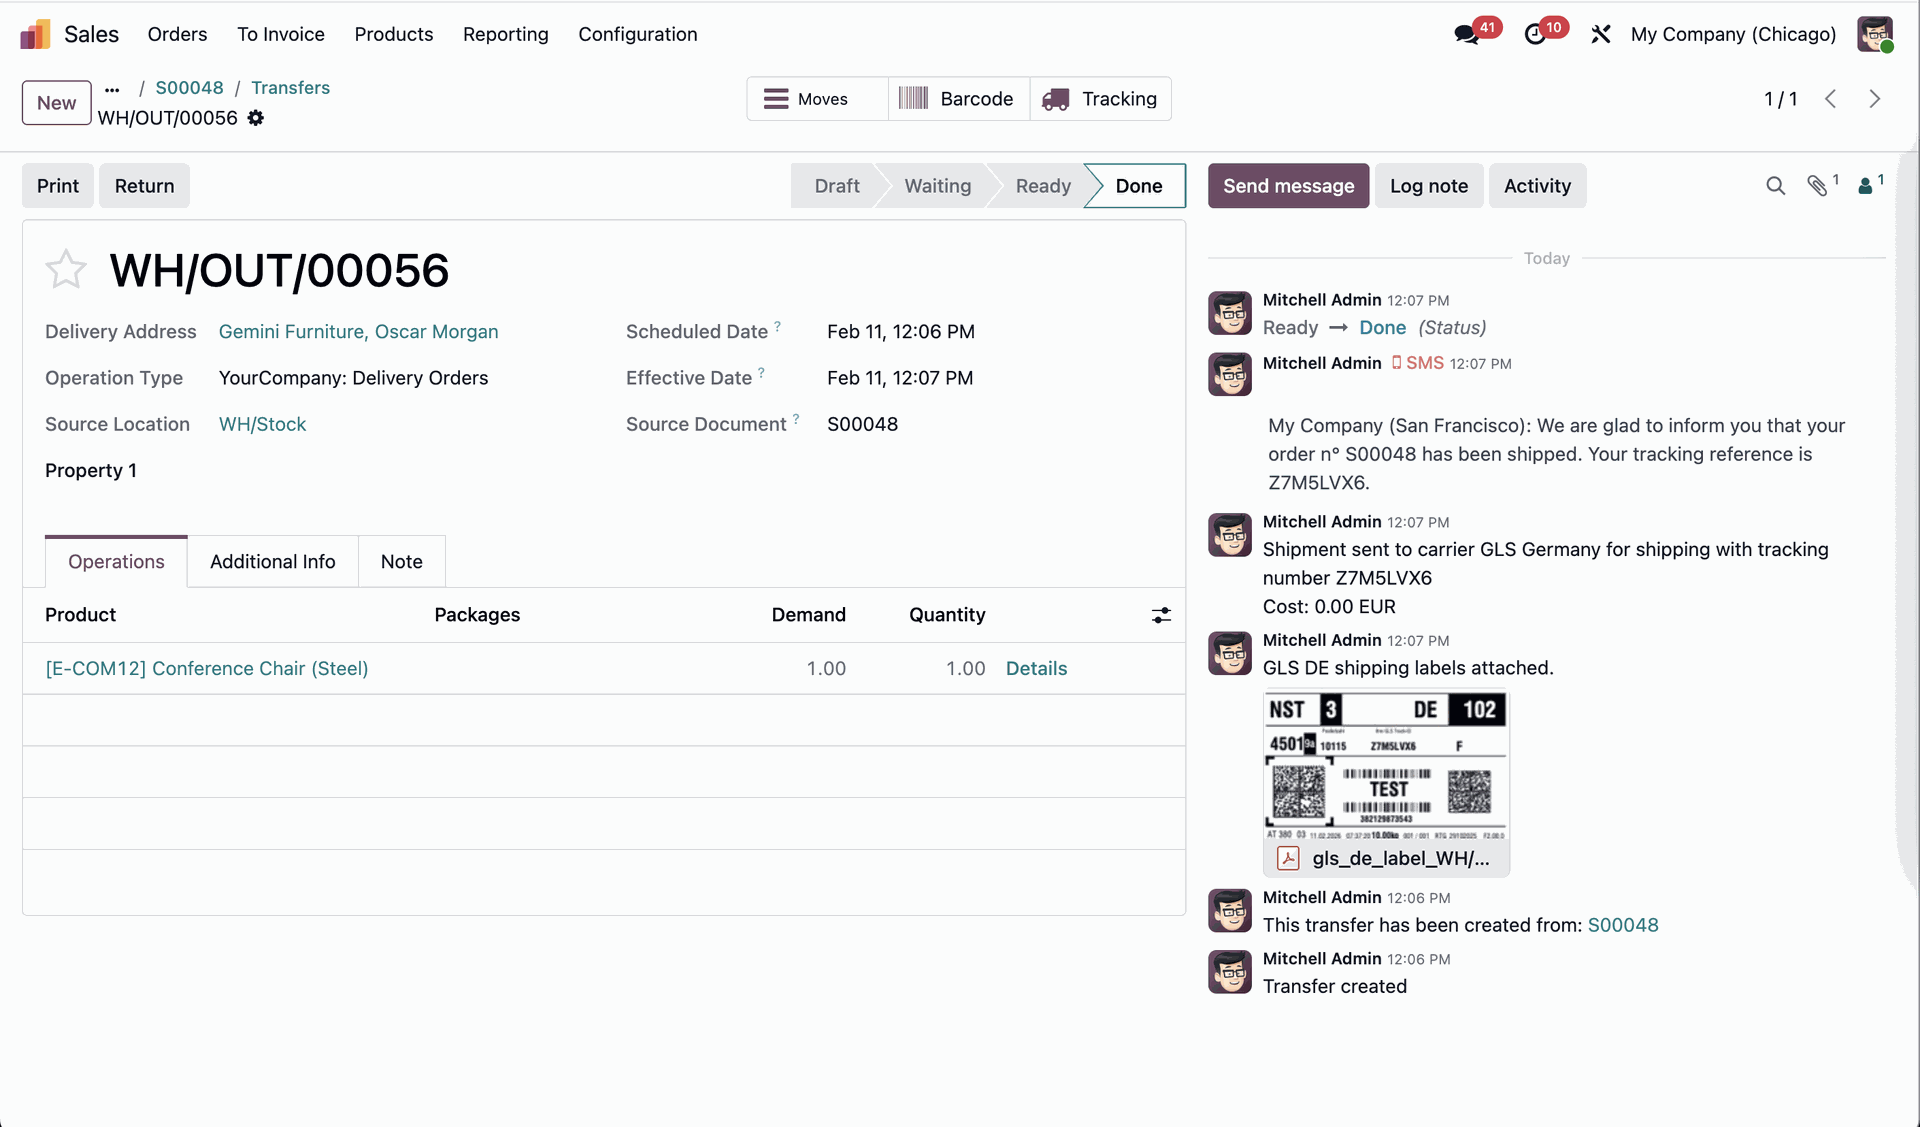Viewport: 1920px width, 1127px height.
Task: Toggle the favorite star for WH/OUT/00056
Action: click(66, 270)
